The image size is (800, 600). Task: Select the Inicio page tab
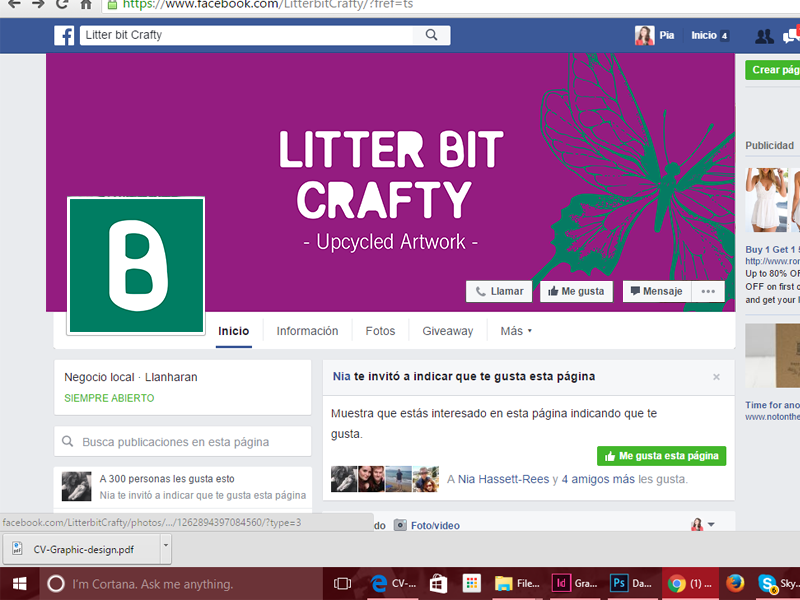coord(234,331)
